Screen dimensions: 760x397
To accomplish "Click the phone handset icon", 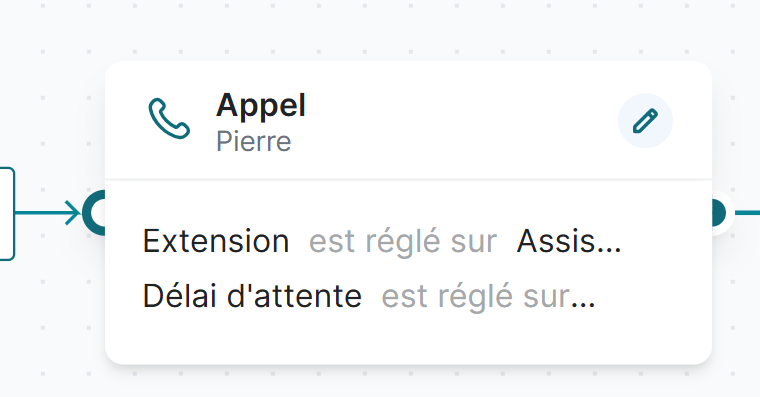I will (169, 119).
